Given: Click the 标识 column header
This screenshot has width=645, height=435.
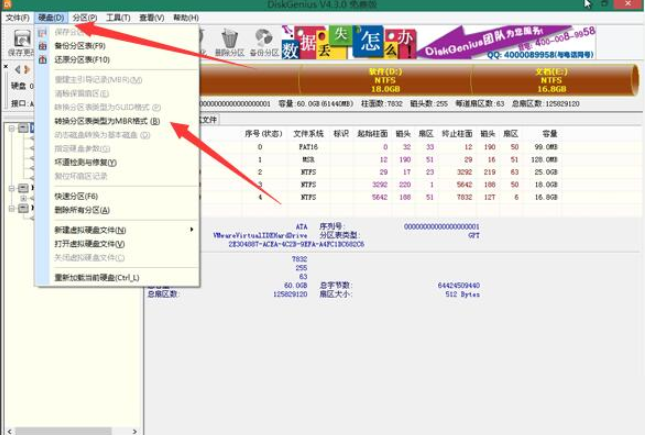Looking at the screenshot, I should click(x=341, y=134).
